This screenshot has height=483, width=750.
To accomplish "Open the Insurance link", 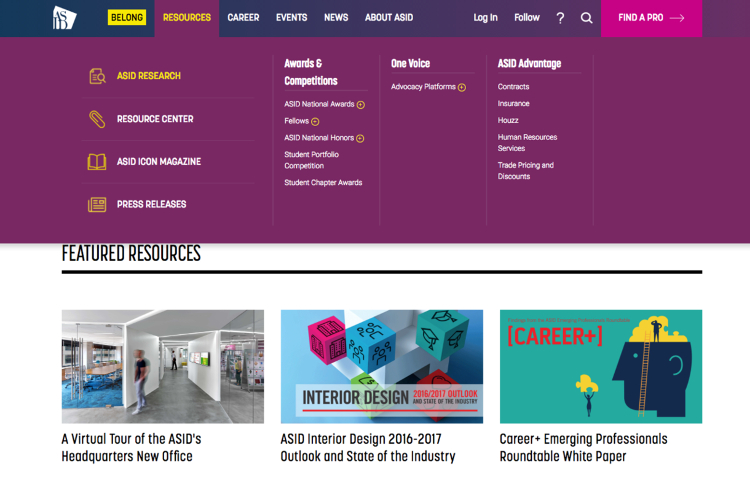I will 513,103.
